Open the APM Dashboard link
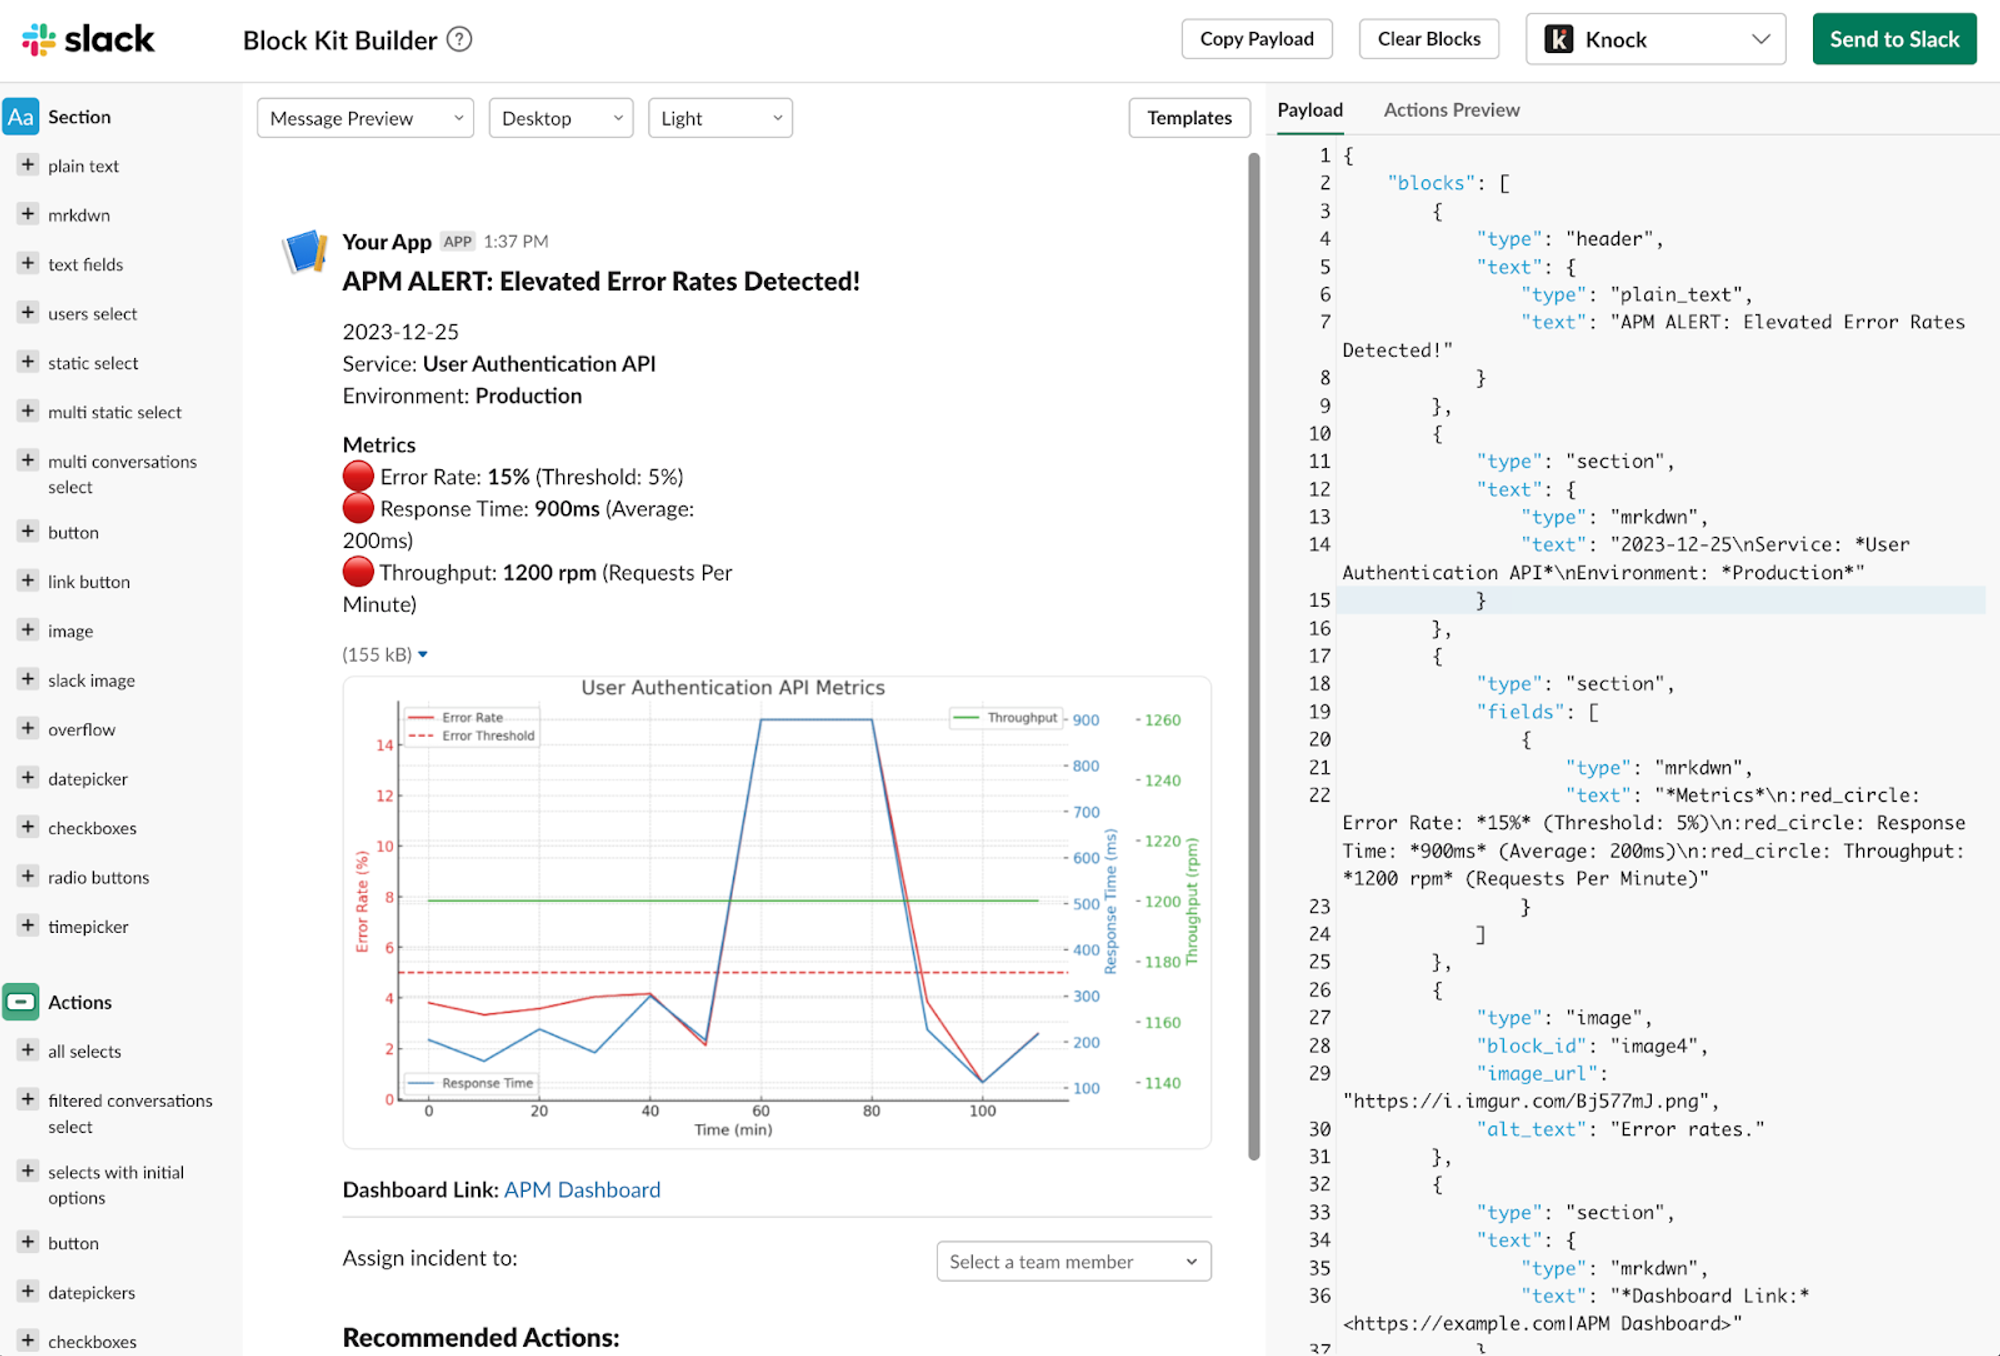2000x1356 pixels. 581,1189
